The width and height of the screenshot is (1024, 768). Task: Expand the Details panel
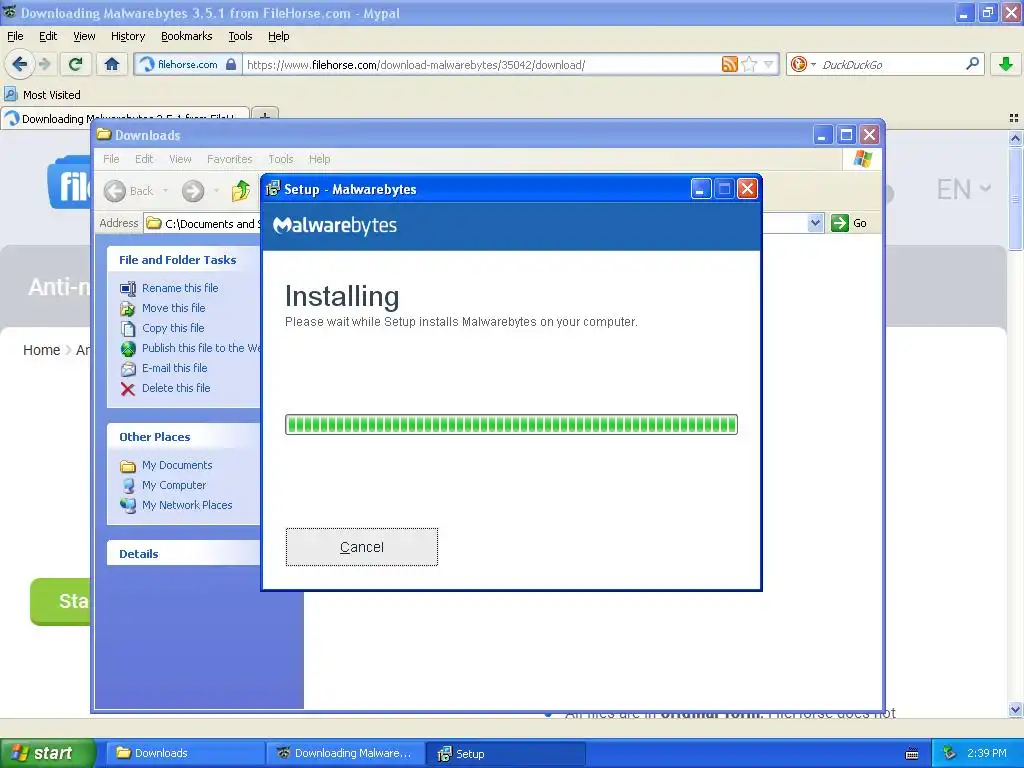pos(184,554)
